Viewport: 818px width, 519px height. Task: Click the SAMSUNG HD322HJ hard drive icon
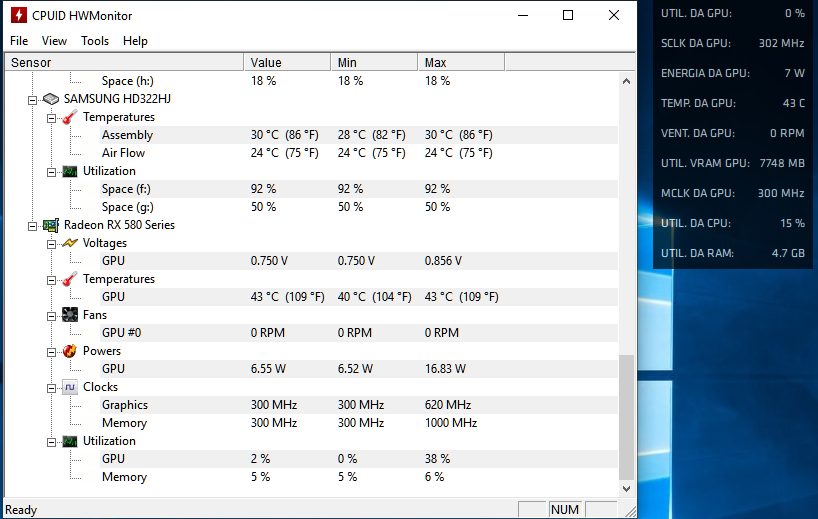point(51,99)
